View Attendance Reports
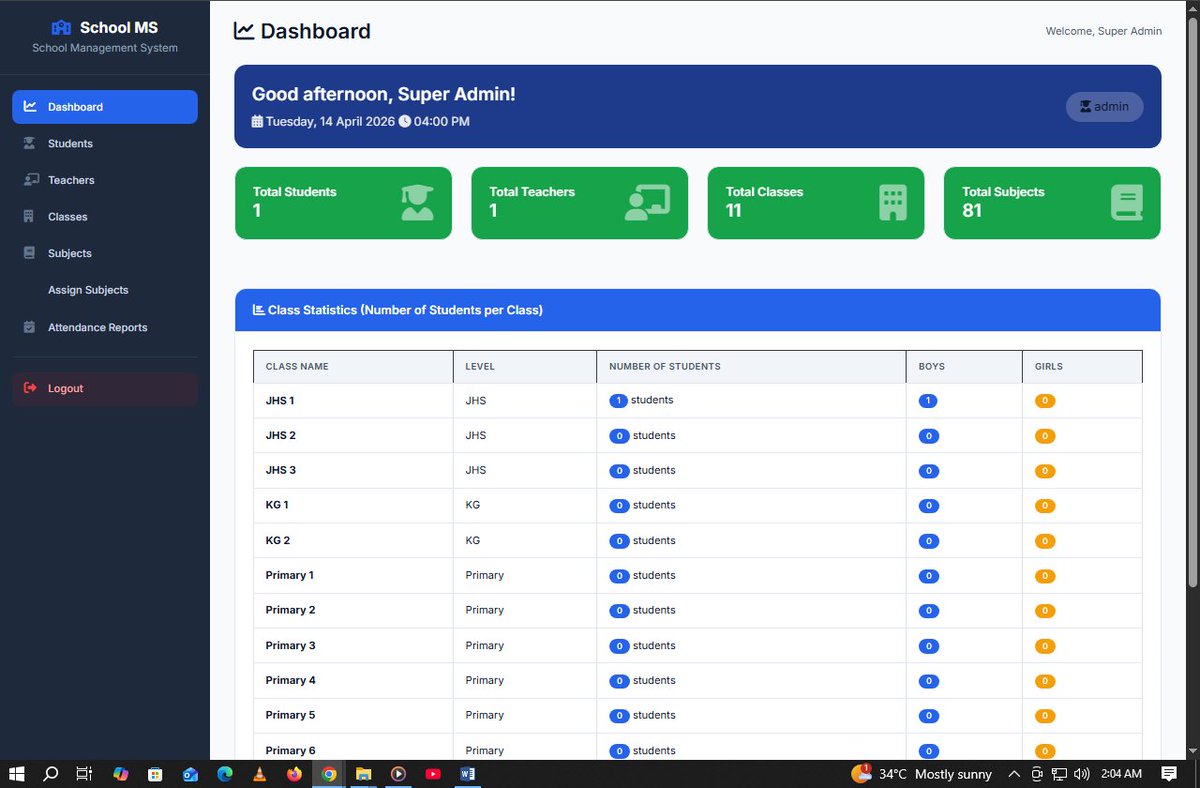The width and height of the screenshot is (1200, 788). coord(105,327)
